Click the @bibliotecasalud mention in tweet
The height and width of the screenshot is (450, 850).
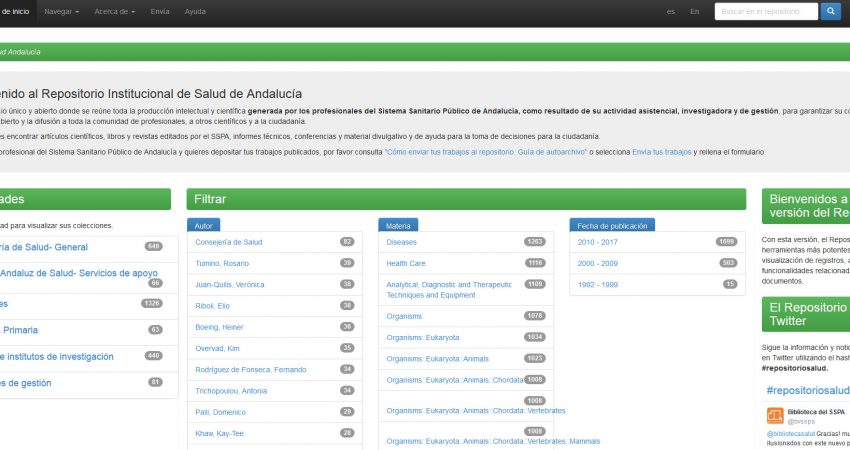(x=791, y=434)
